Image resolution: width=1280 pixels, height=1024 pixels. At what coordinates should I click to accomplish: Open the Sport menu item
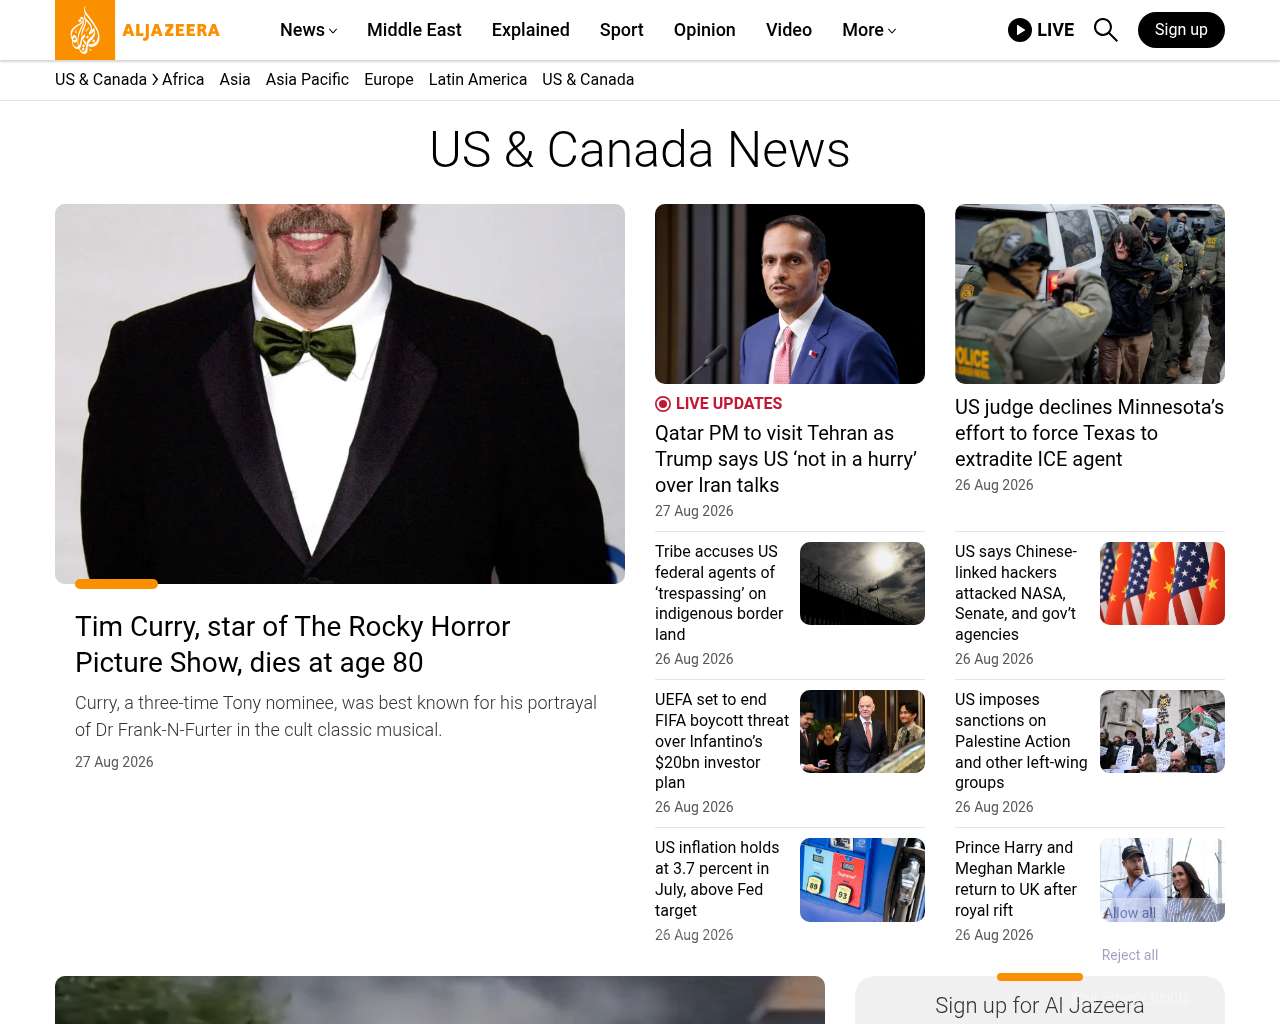pyautogui.click(x=622, y=30)
